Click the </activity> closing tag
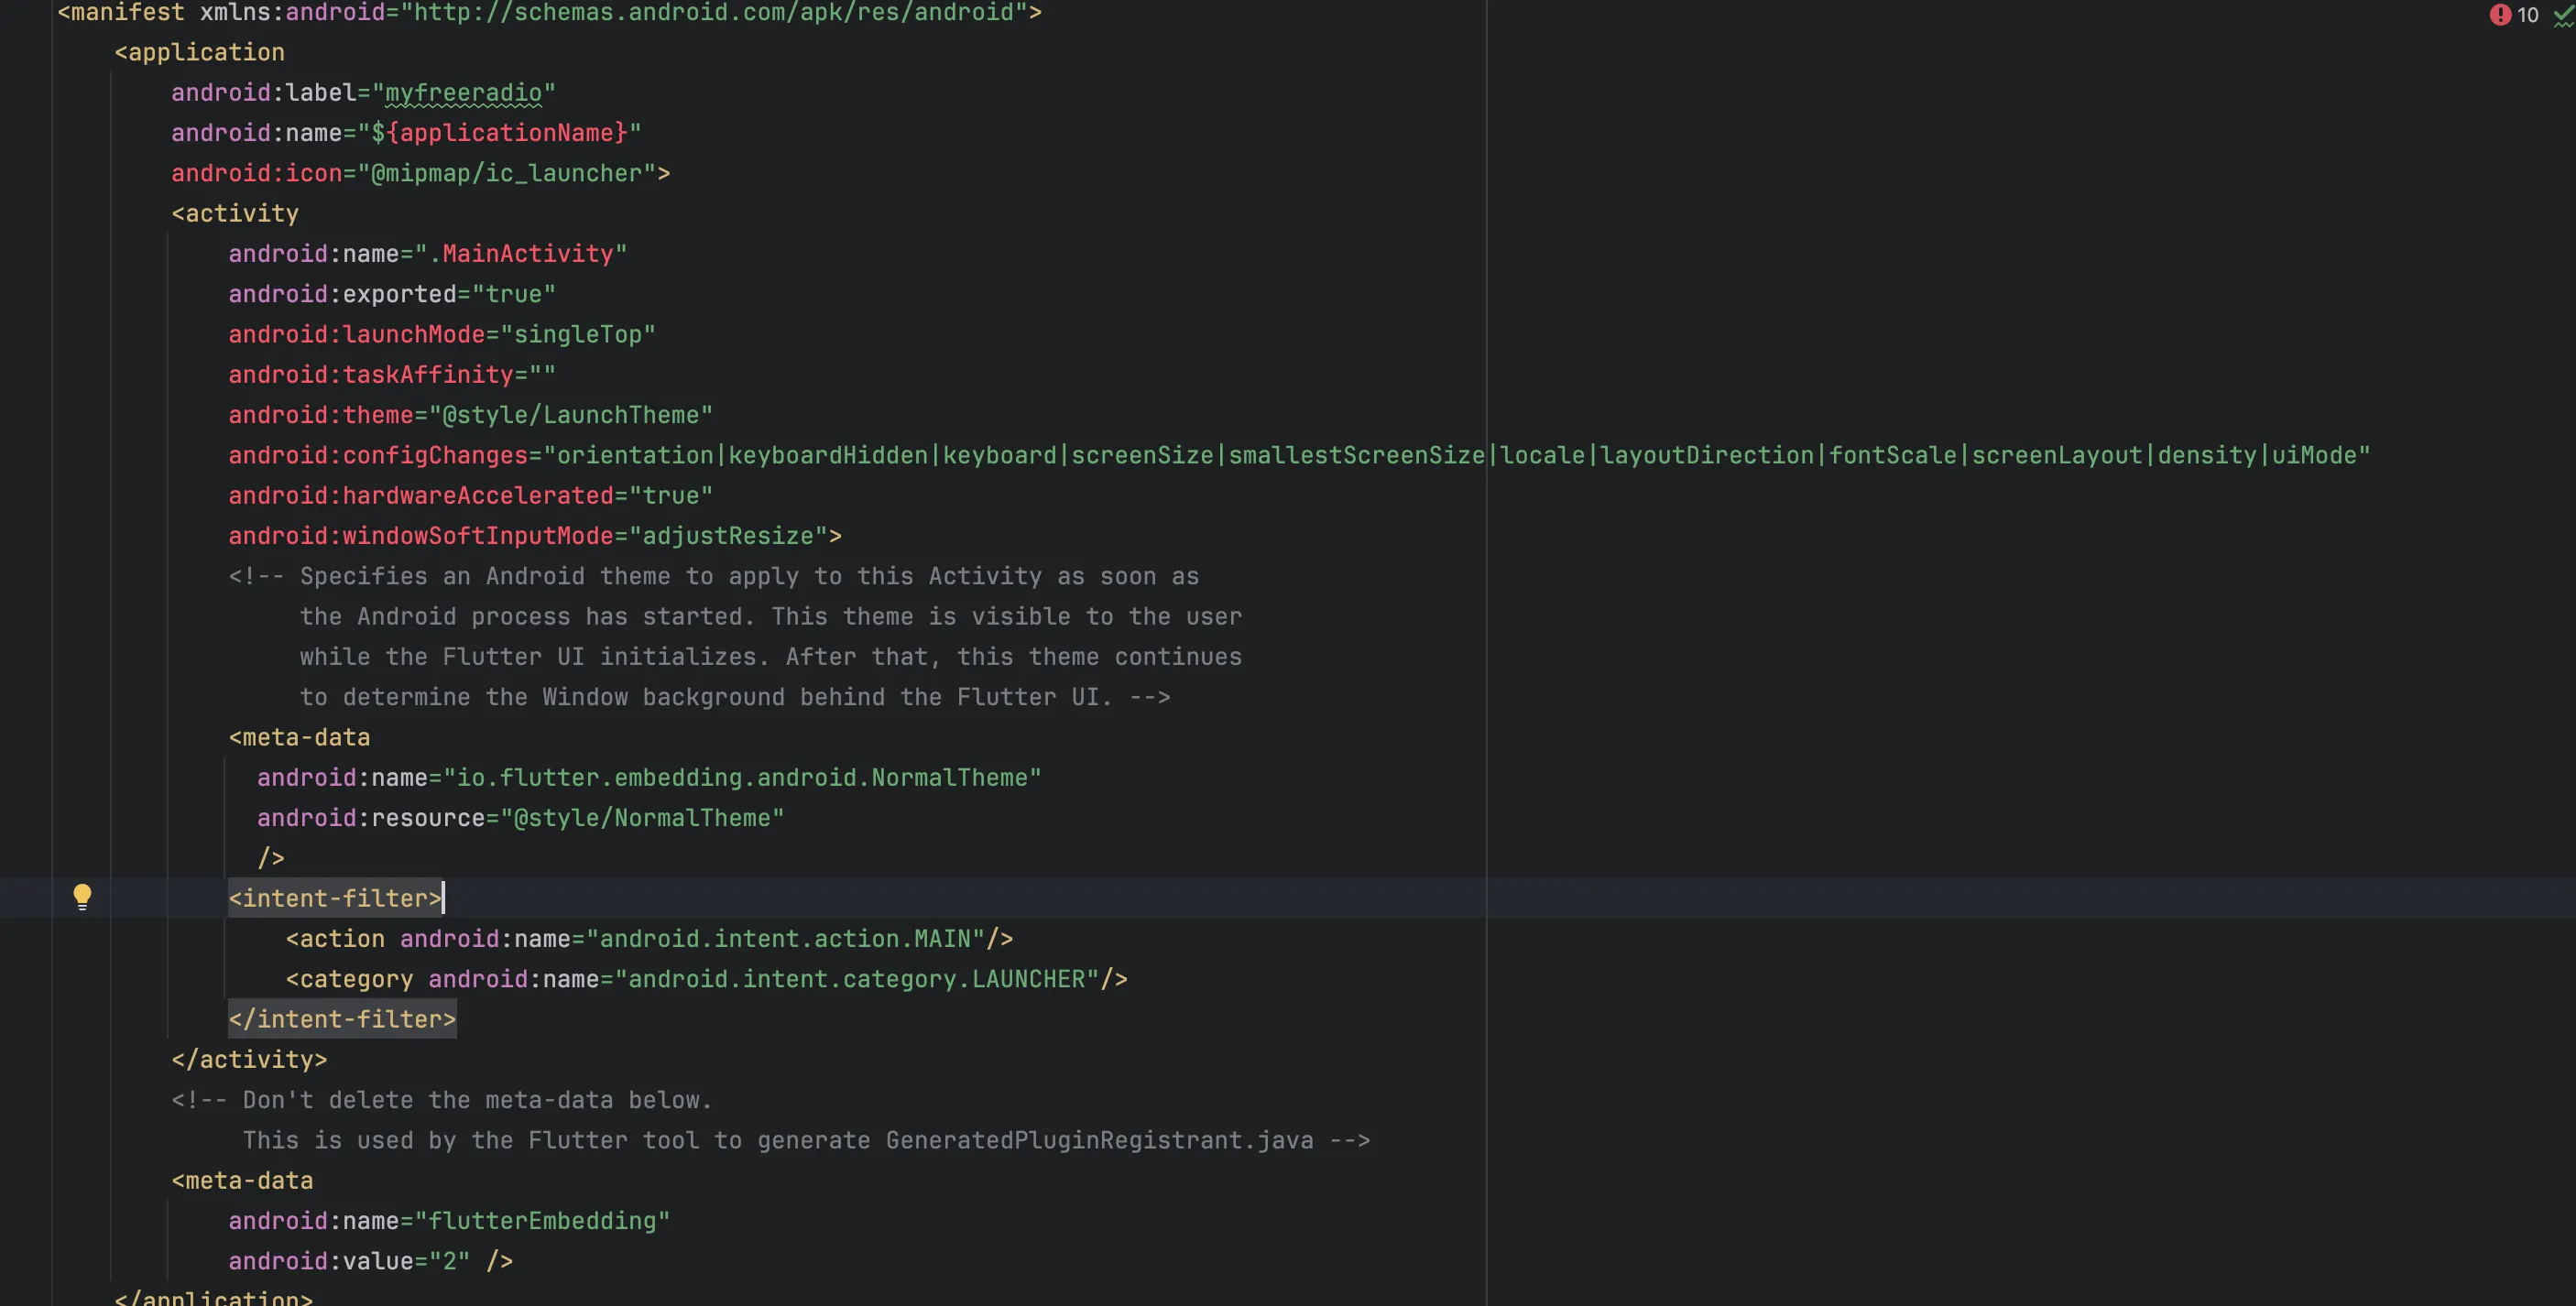 pyautogui.click(x=249, y=1060)
